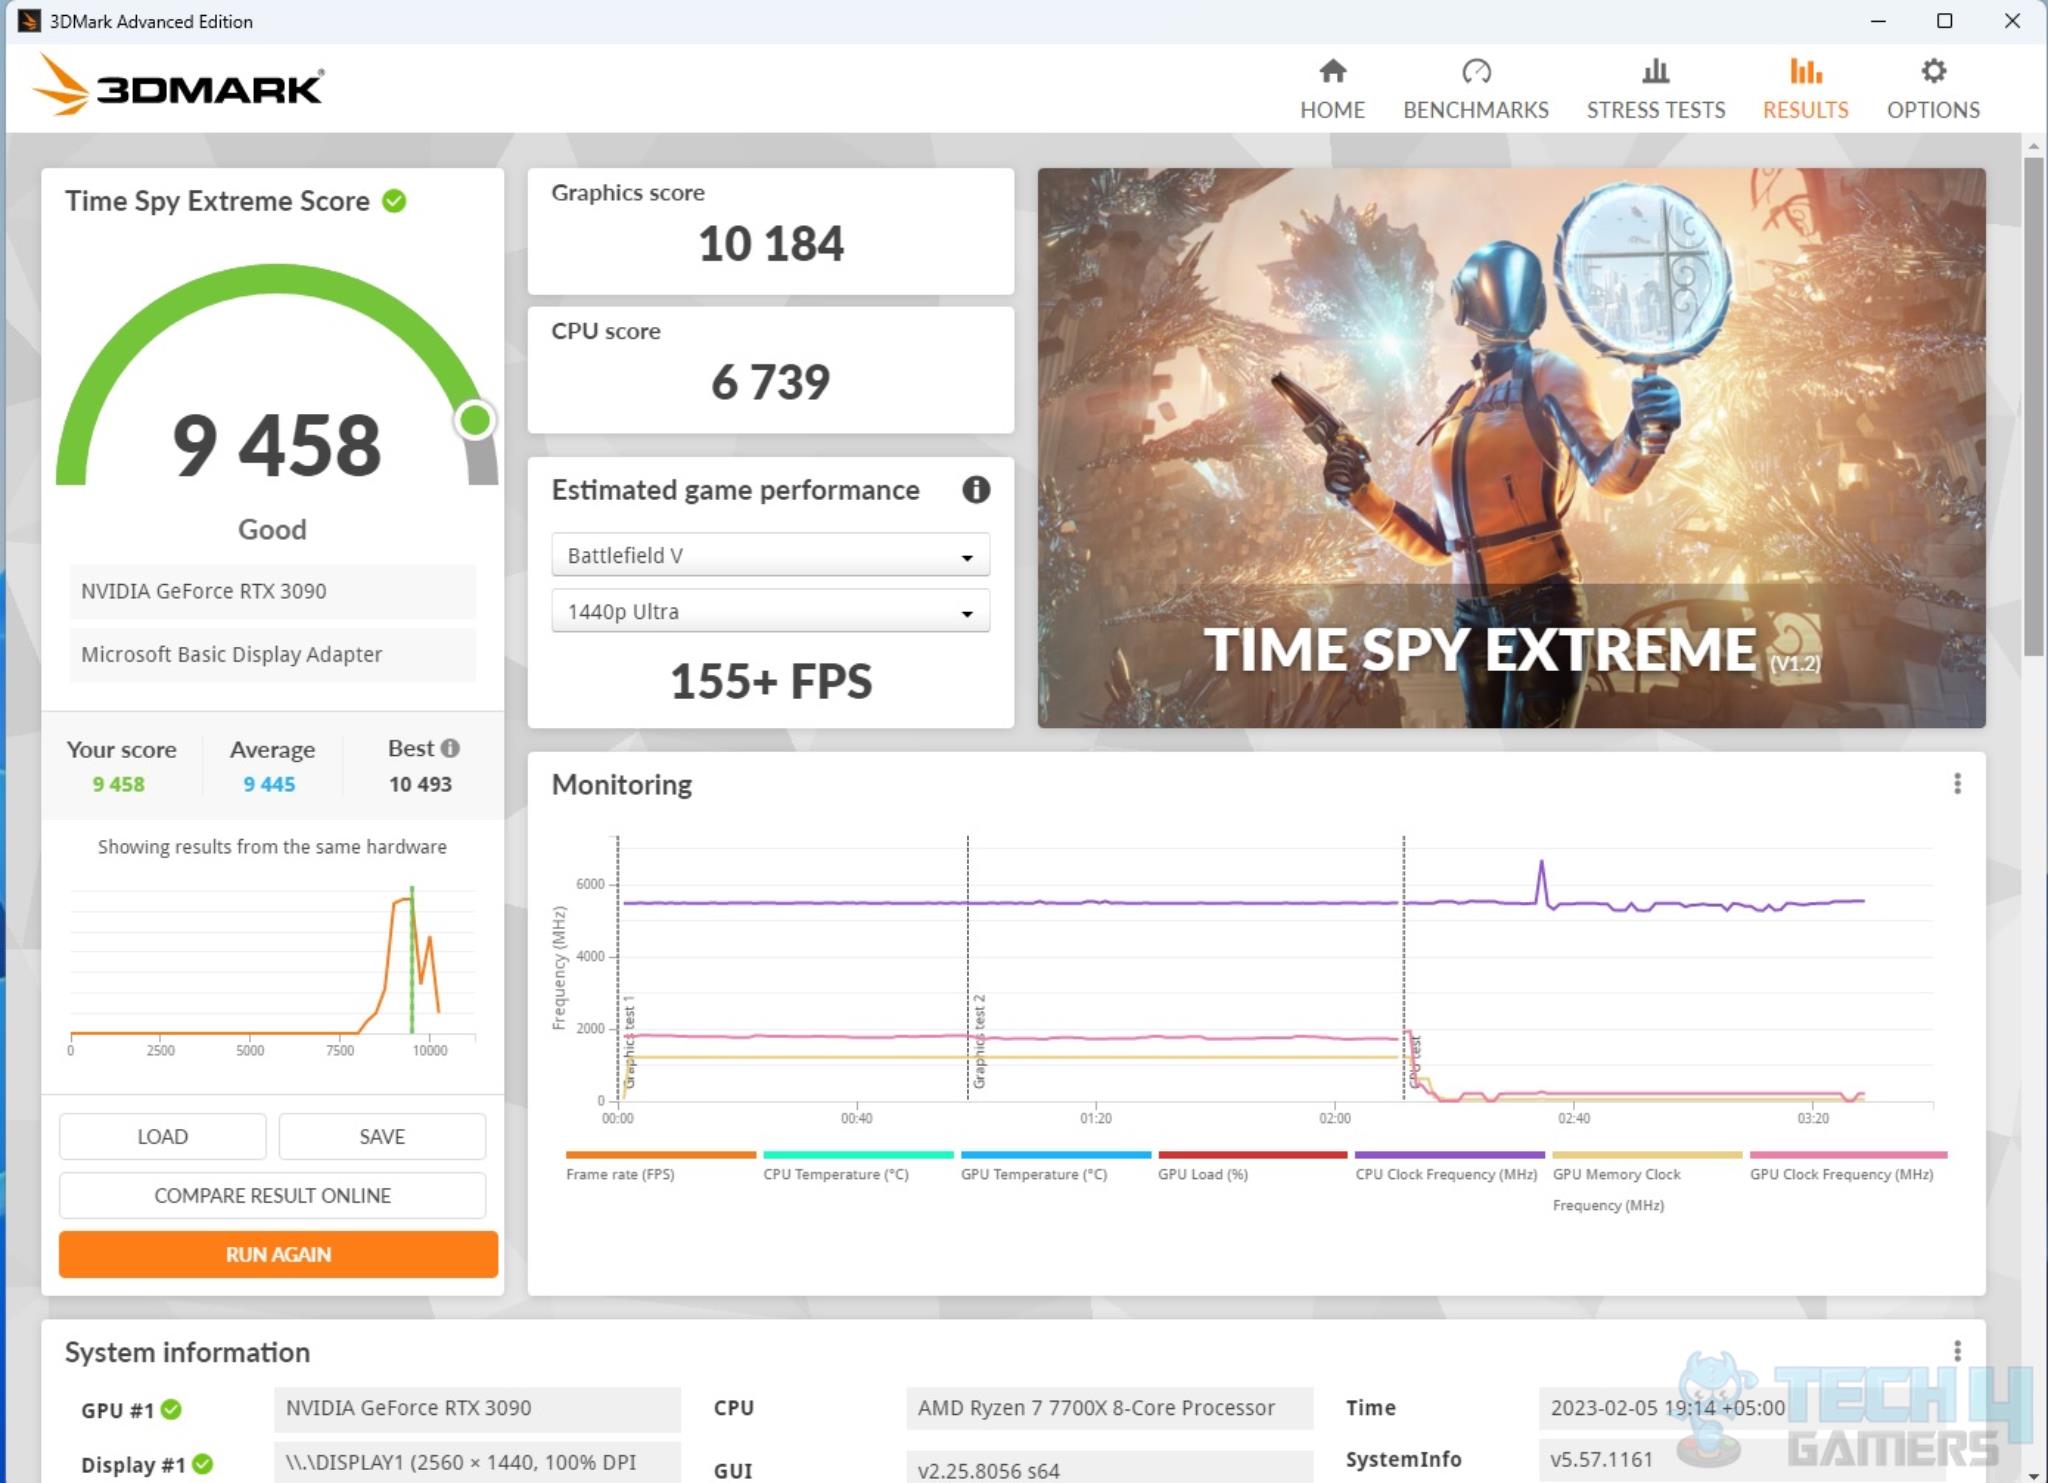2048x1483 pixels.
Task: Open the System information three-dot menu
Action: point(1957,1351)
